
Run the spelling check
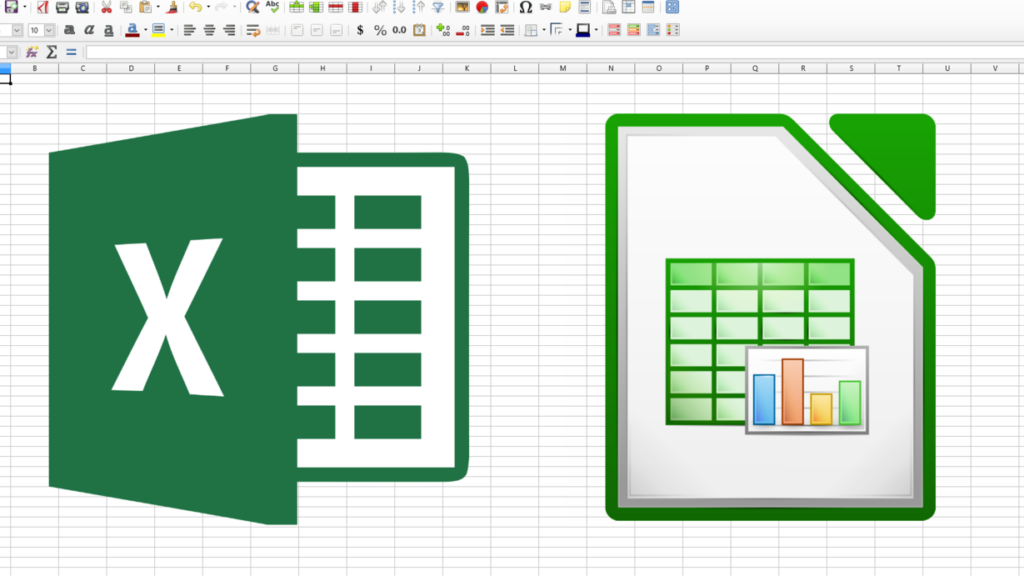pyautogui.click(x=272, y=7)
